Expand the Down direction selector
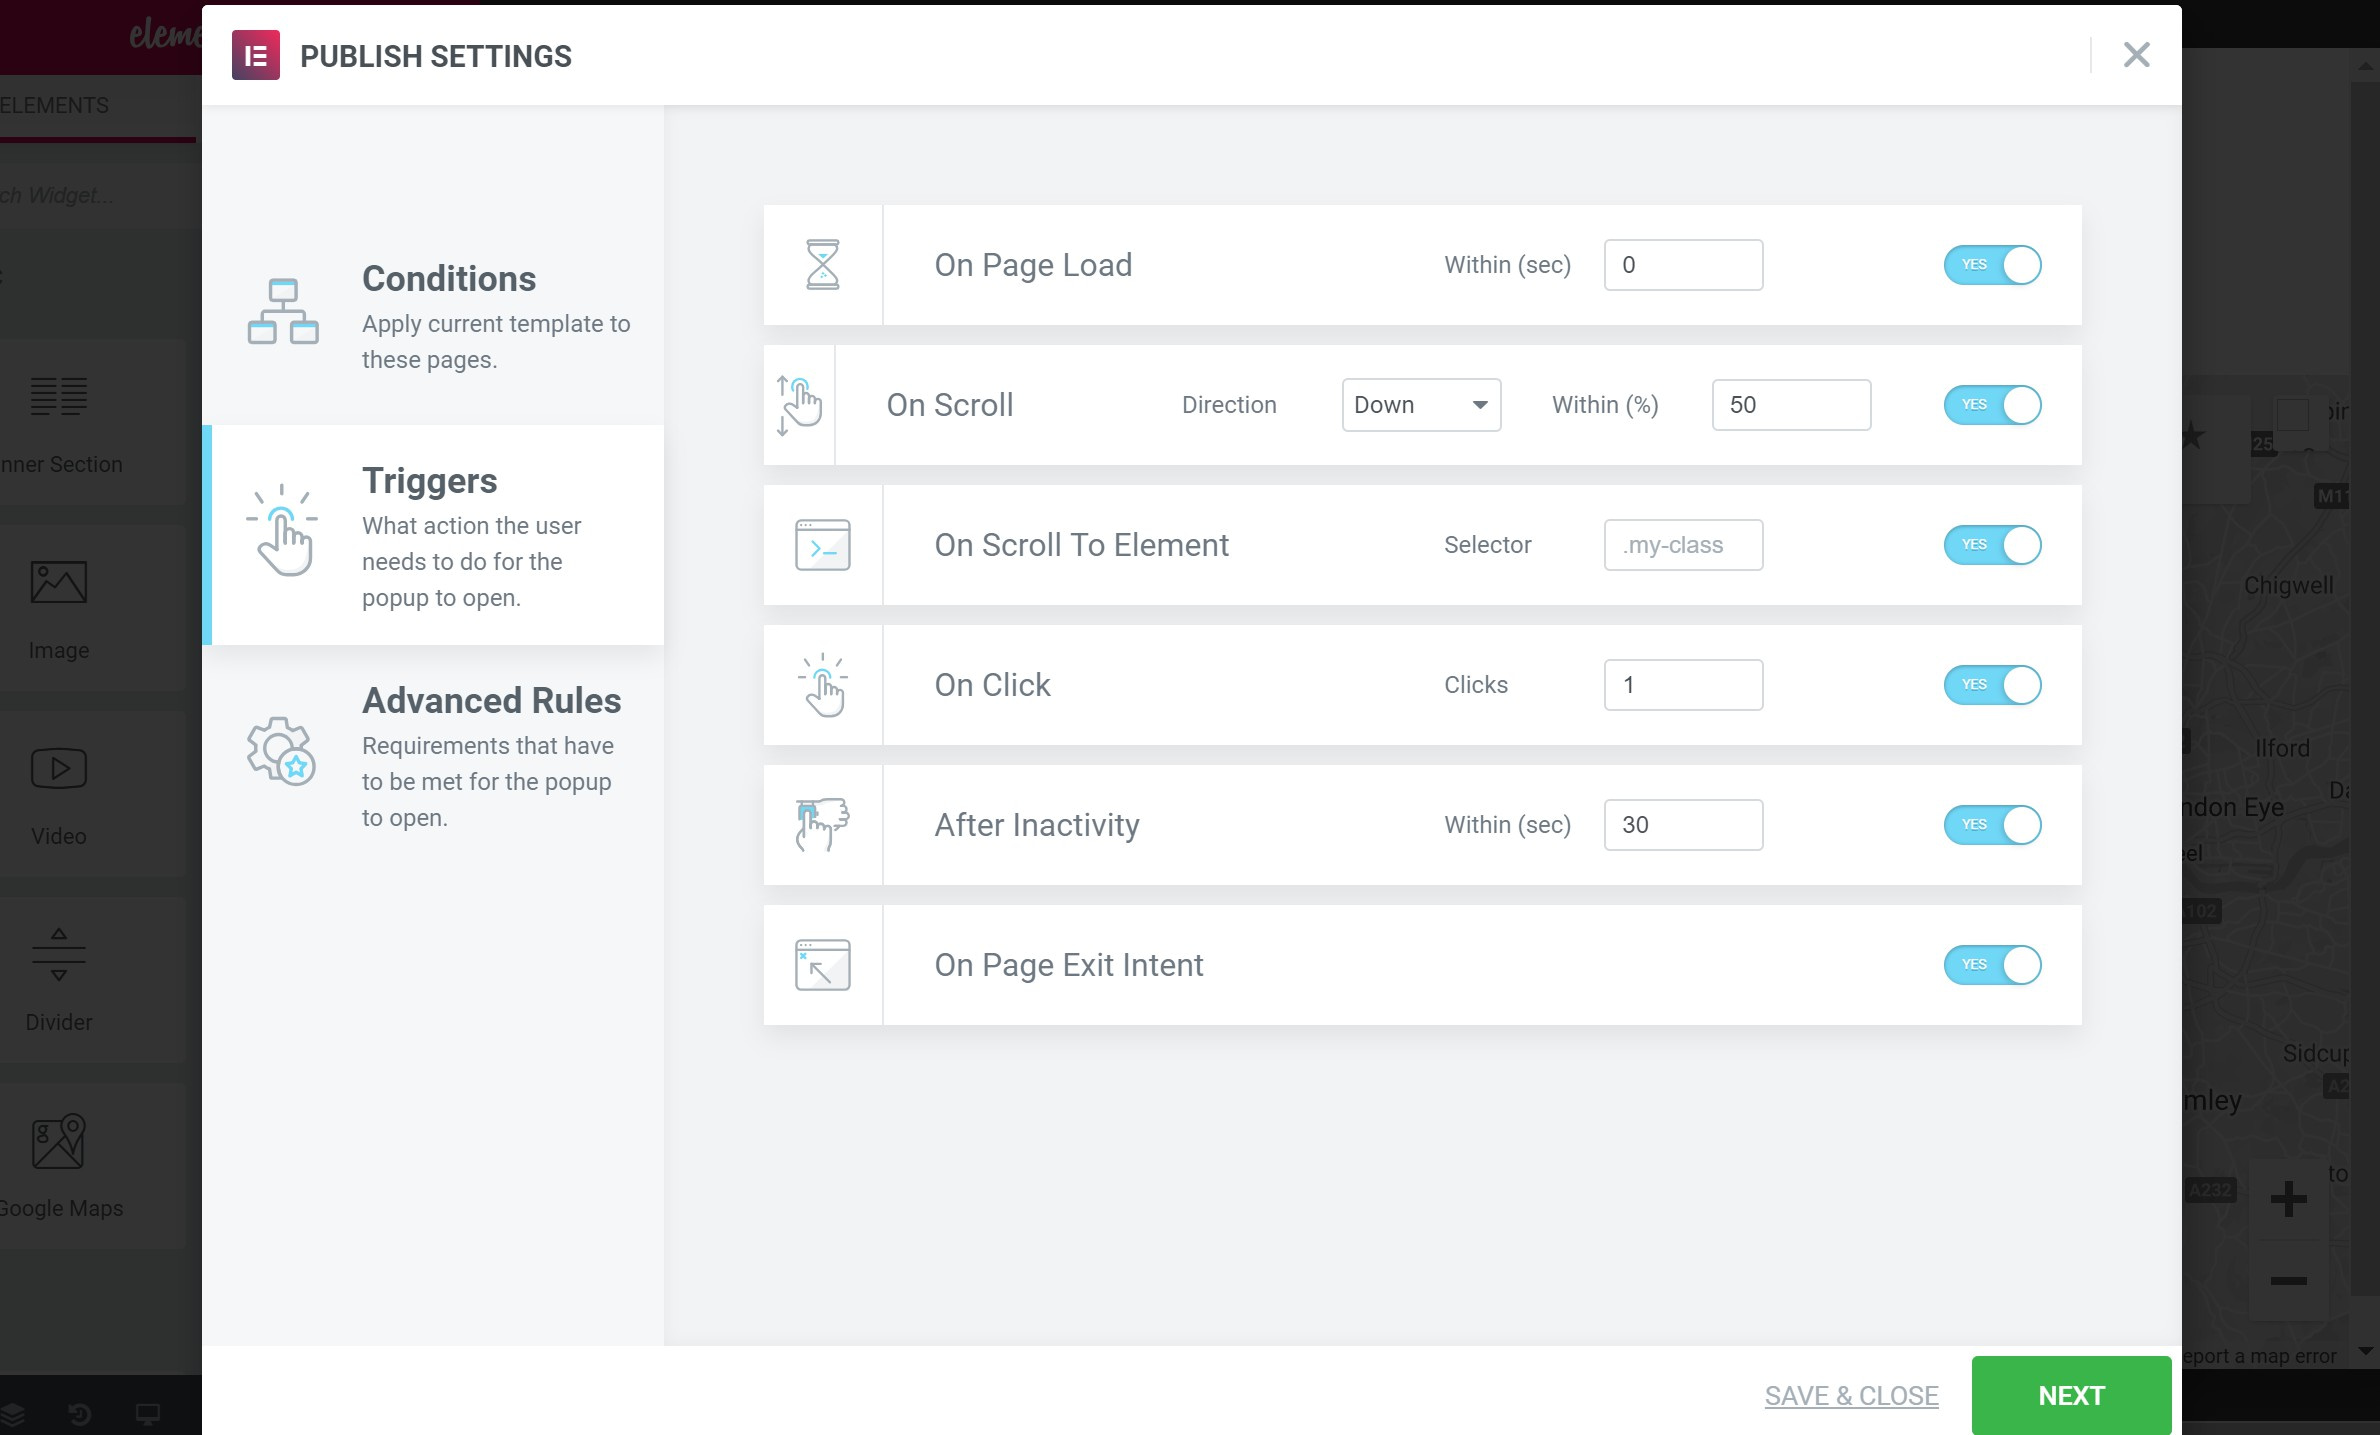The image size is (2380, 1435). (1421, 404)
